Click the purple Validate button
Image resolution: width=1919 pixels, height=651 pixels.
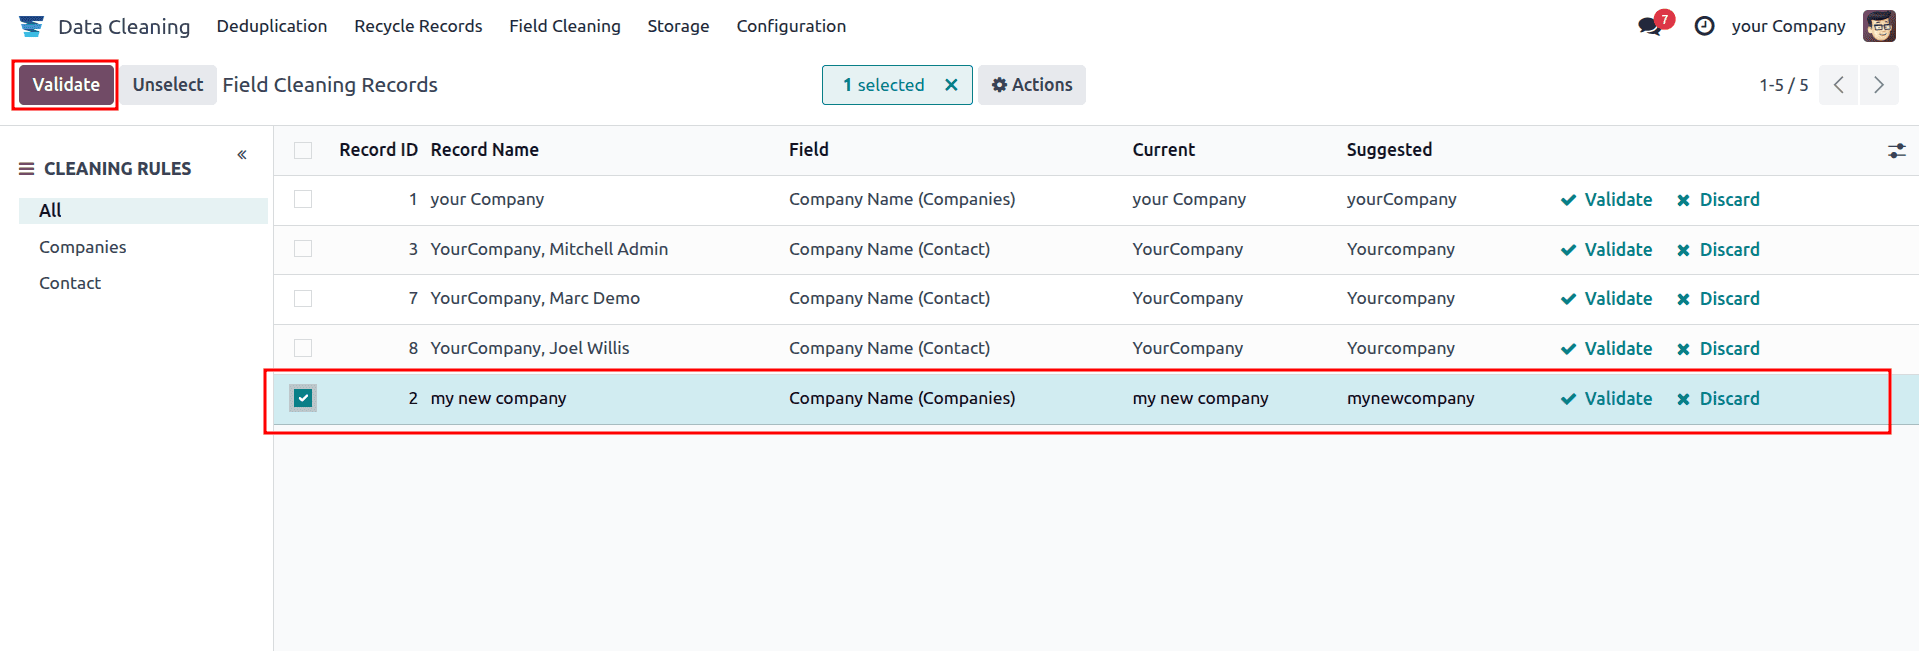[66, 85]
